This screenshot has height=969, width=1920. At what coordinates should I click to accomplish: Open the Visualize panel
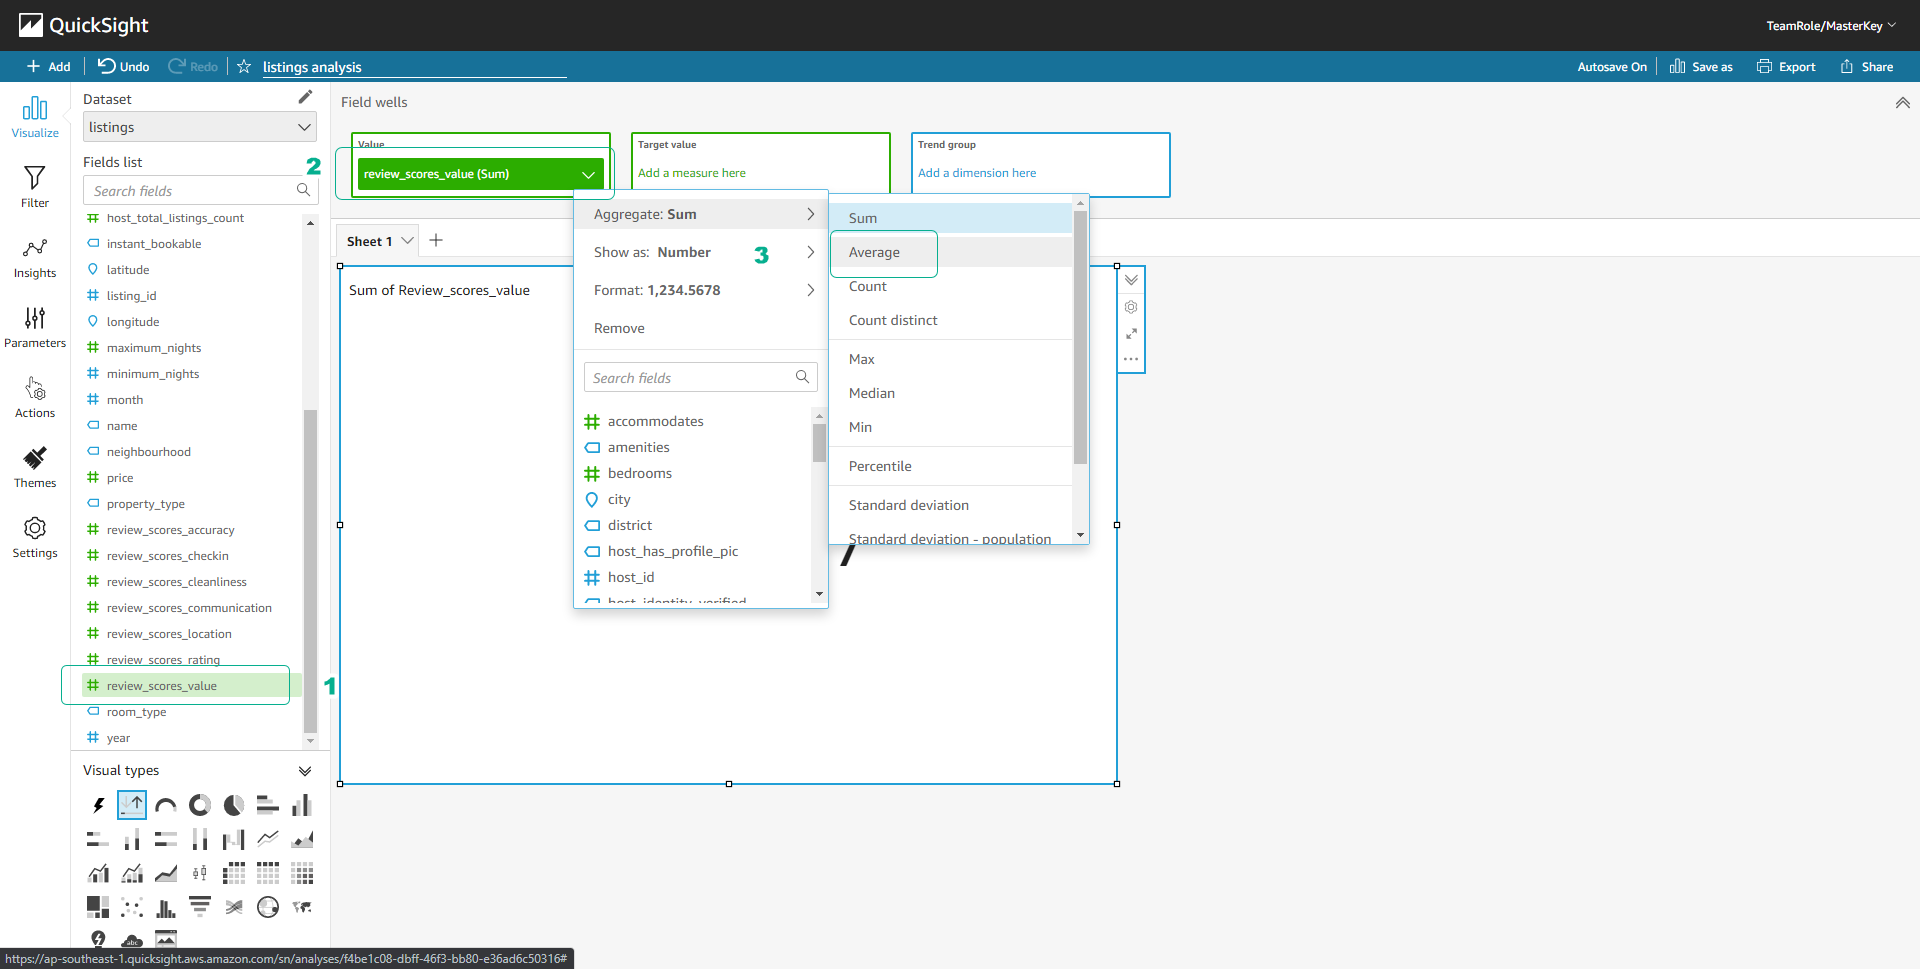click(x=35, y=117)
